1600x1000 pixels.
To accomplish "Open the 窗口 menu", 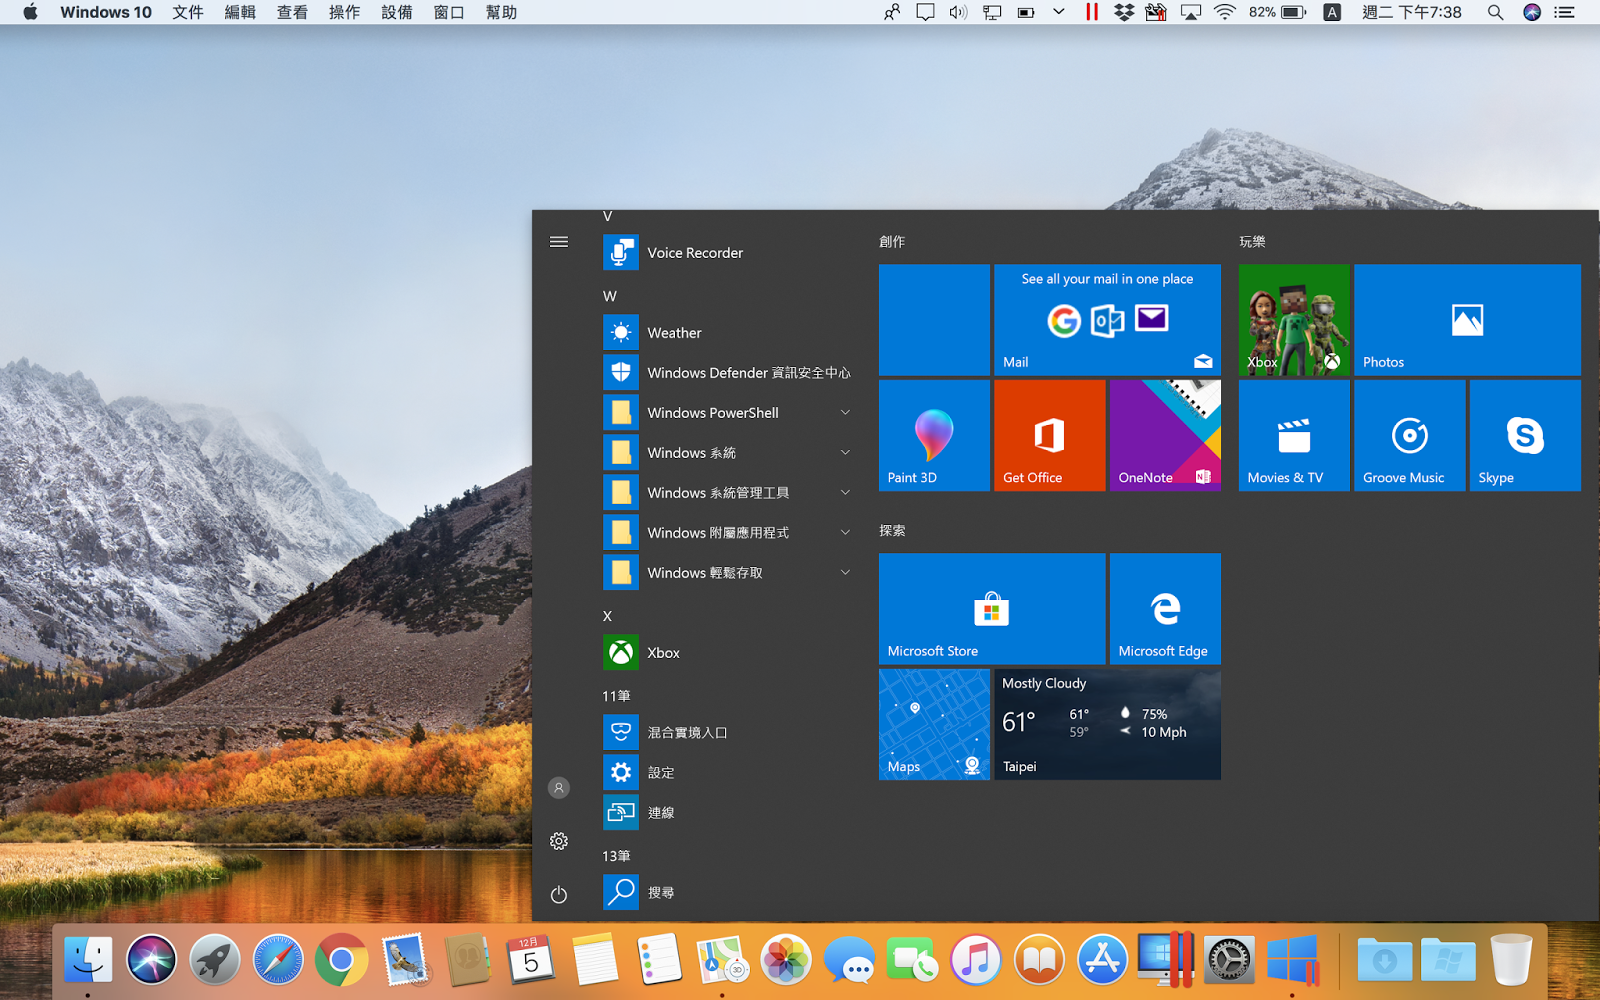I will point(449,12).
